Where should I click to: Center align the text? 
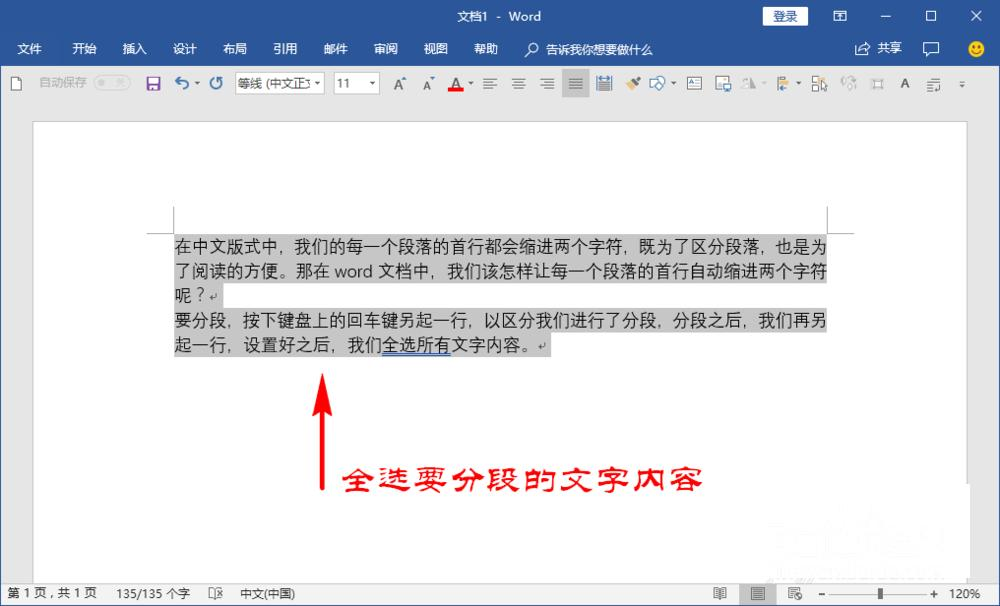pos(518,84)
